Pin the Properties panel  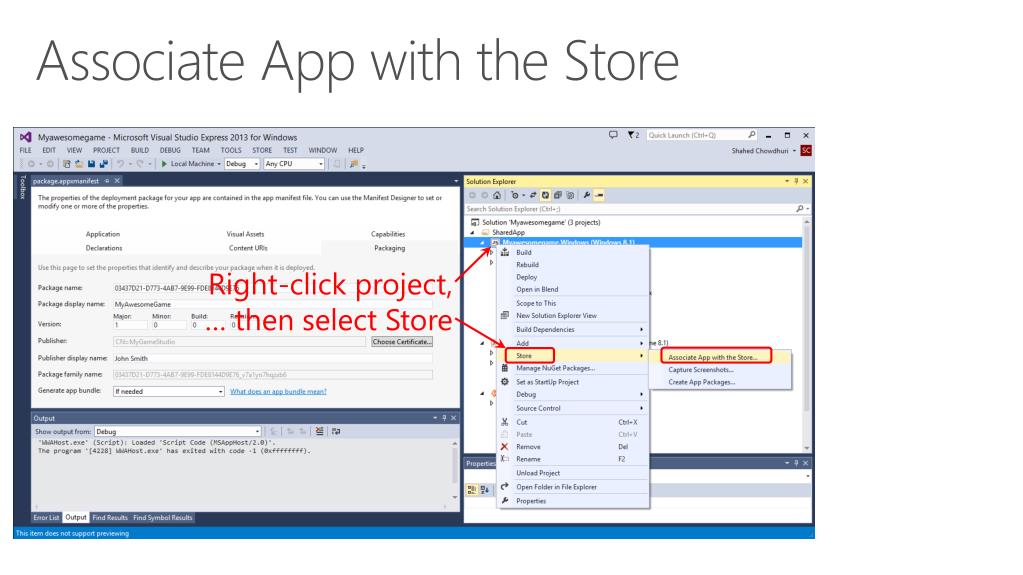[x=796, y=463]
